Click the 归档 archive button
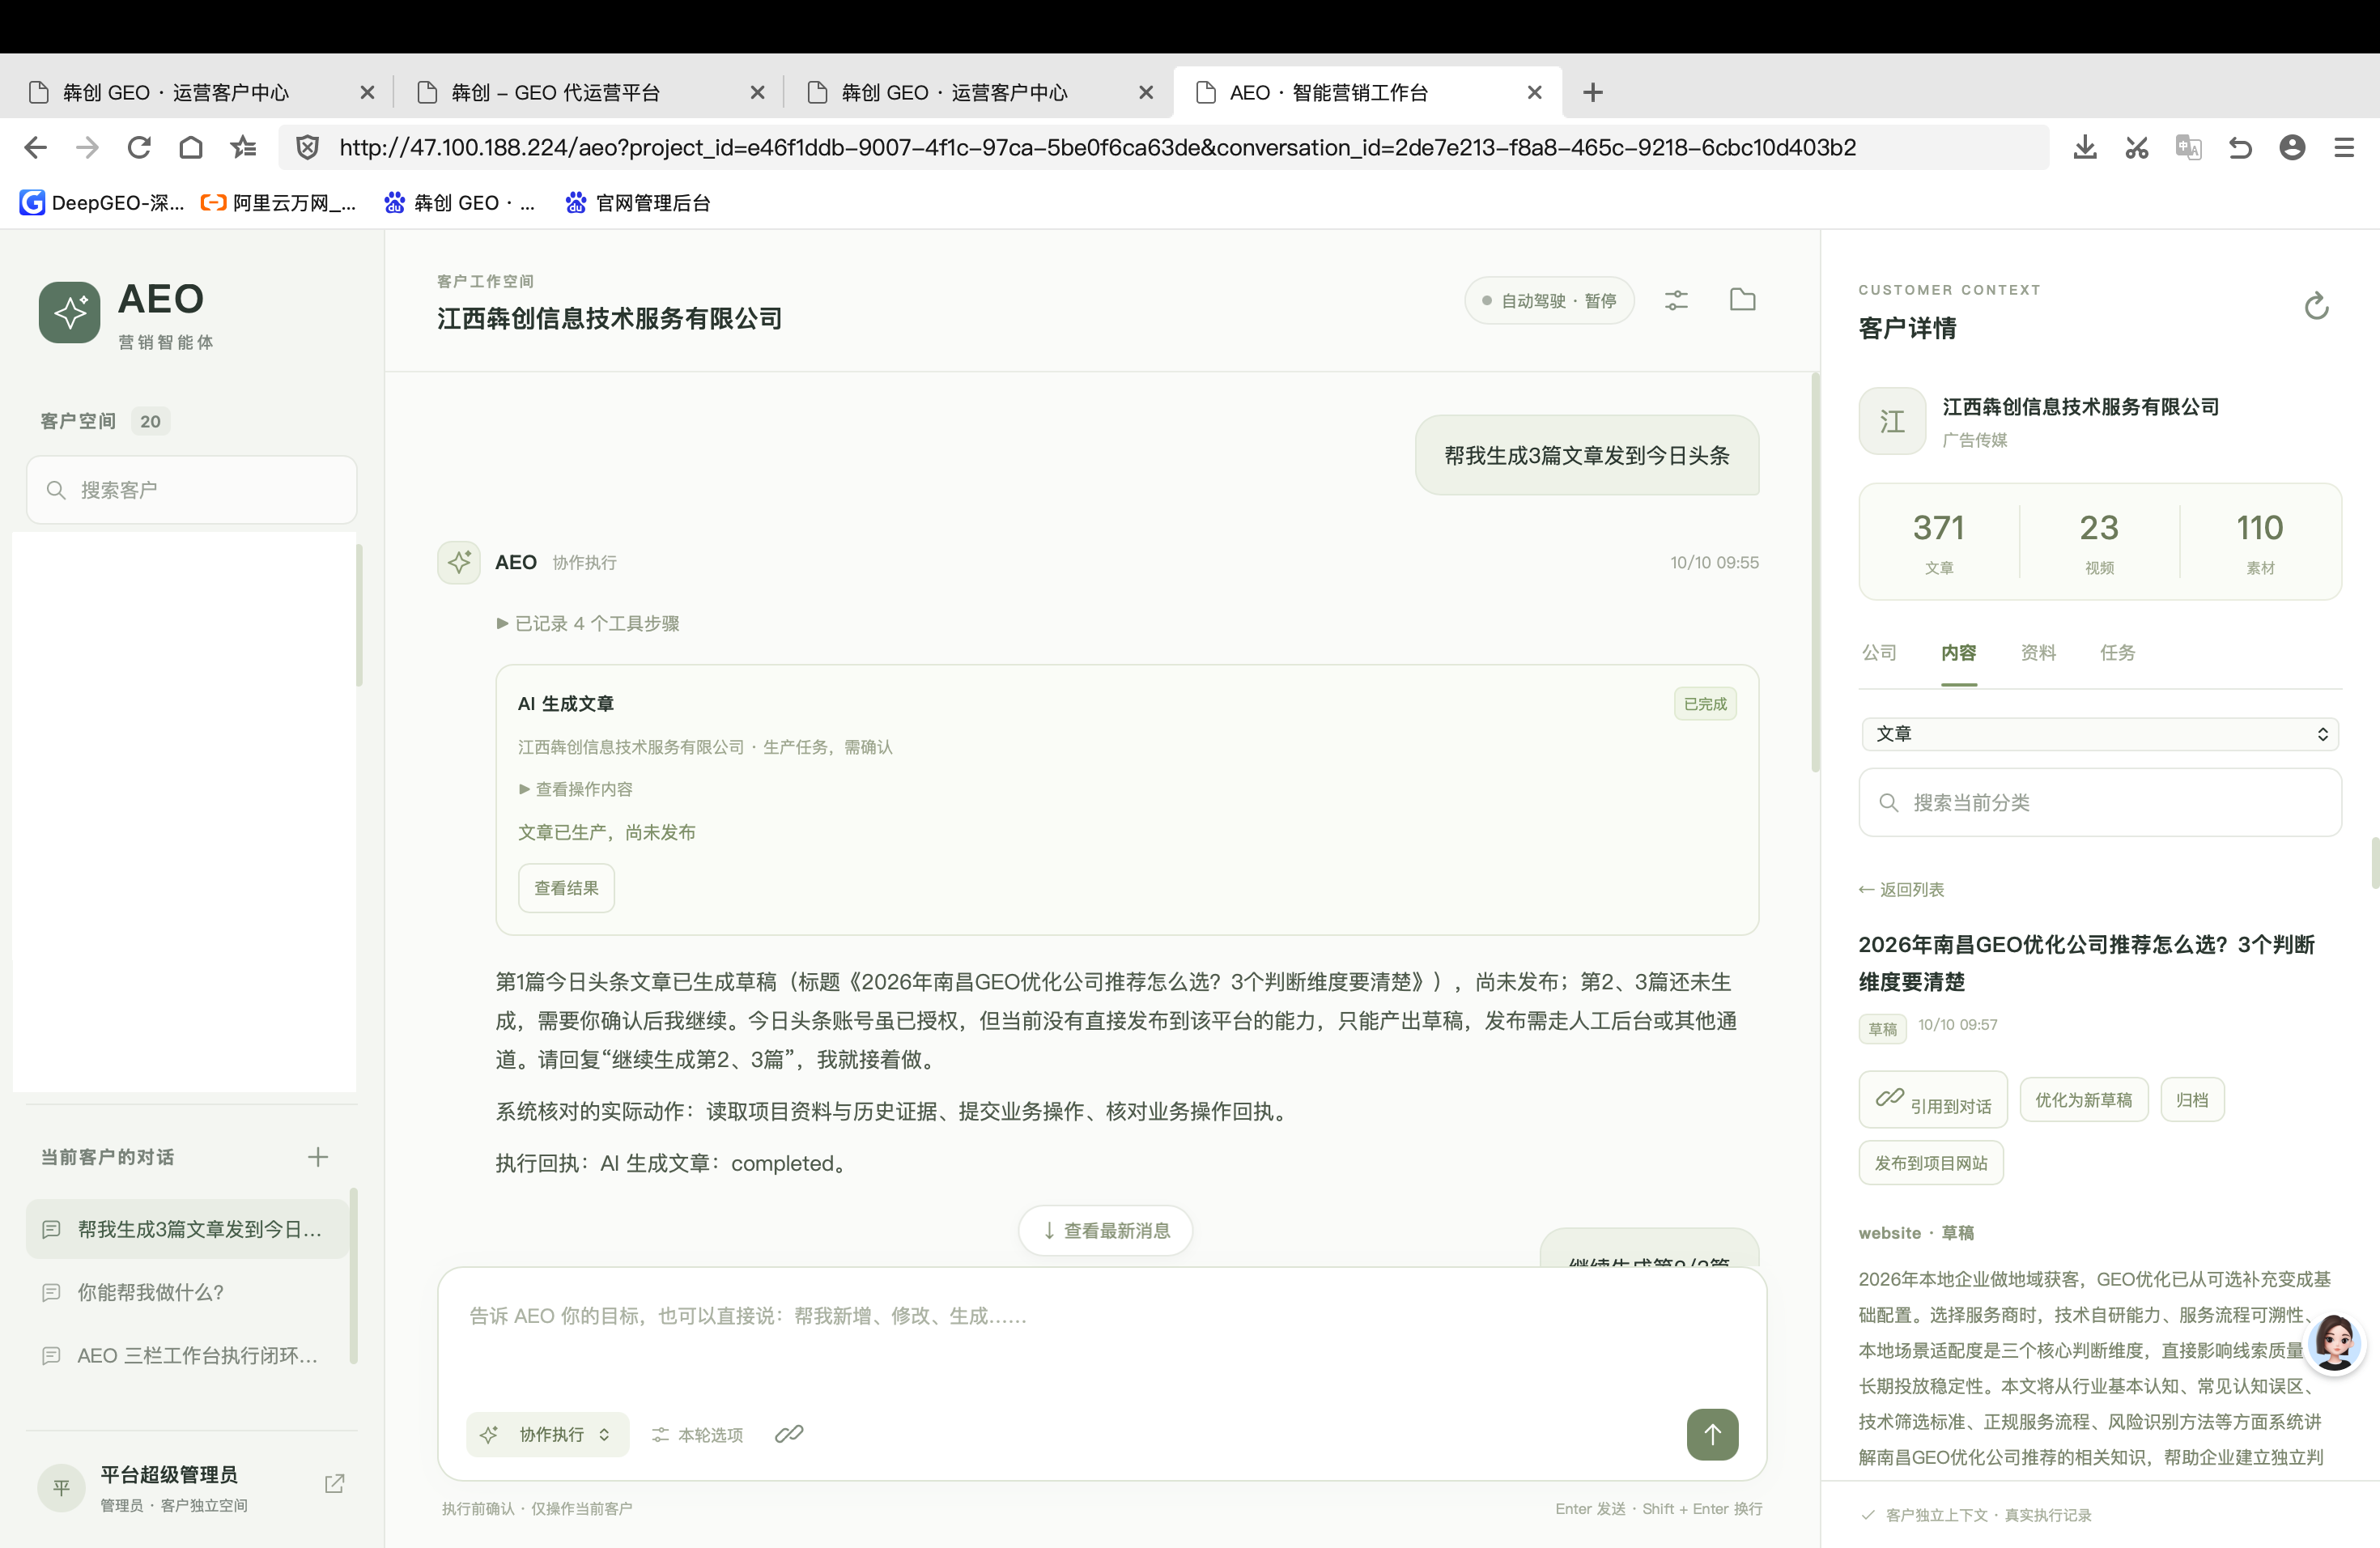Screen dimensions: 2380x1548 2192,1100
